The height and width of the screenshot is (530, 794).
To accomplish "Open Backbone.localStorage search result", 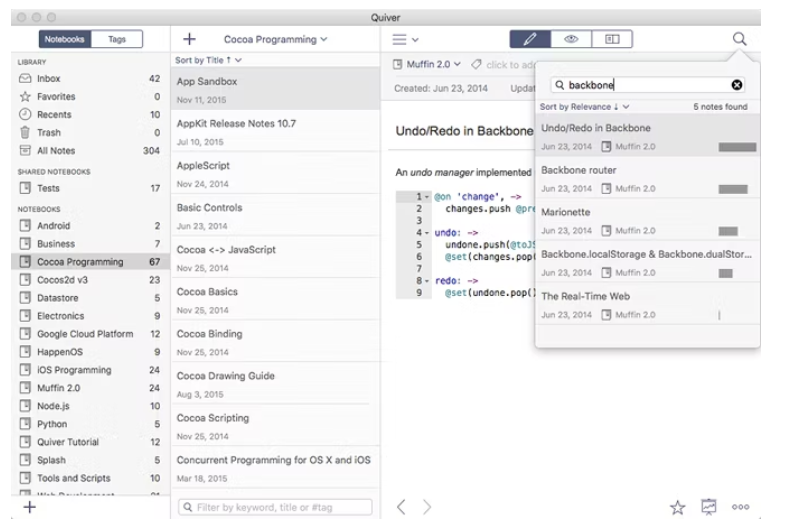I will [648, 262].
